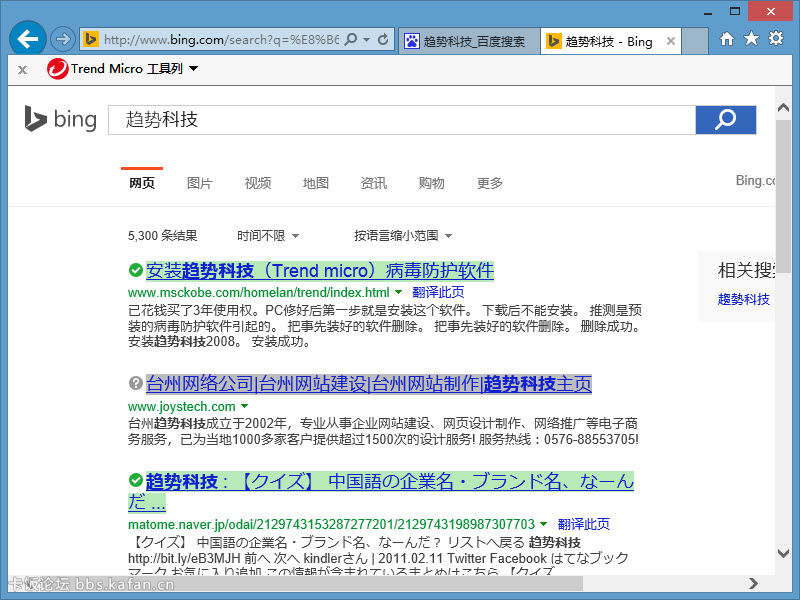The height and width of the screenshot is (600, 800).
Task: Click the 5,300 条结果 count text
Action: (x=162, y=236)
